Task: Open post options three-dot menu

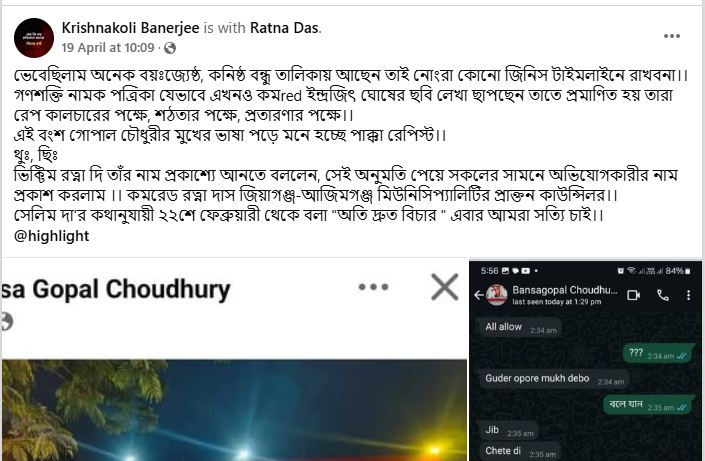Action: pyautogui.click(x=672, y=36)
